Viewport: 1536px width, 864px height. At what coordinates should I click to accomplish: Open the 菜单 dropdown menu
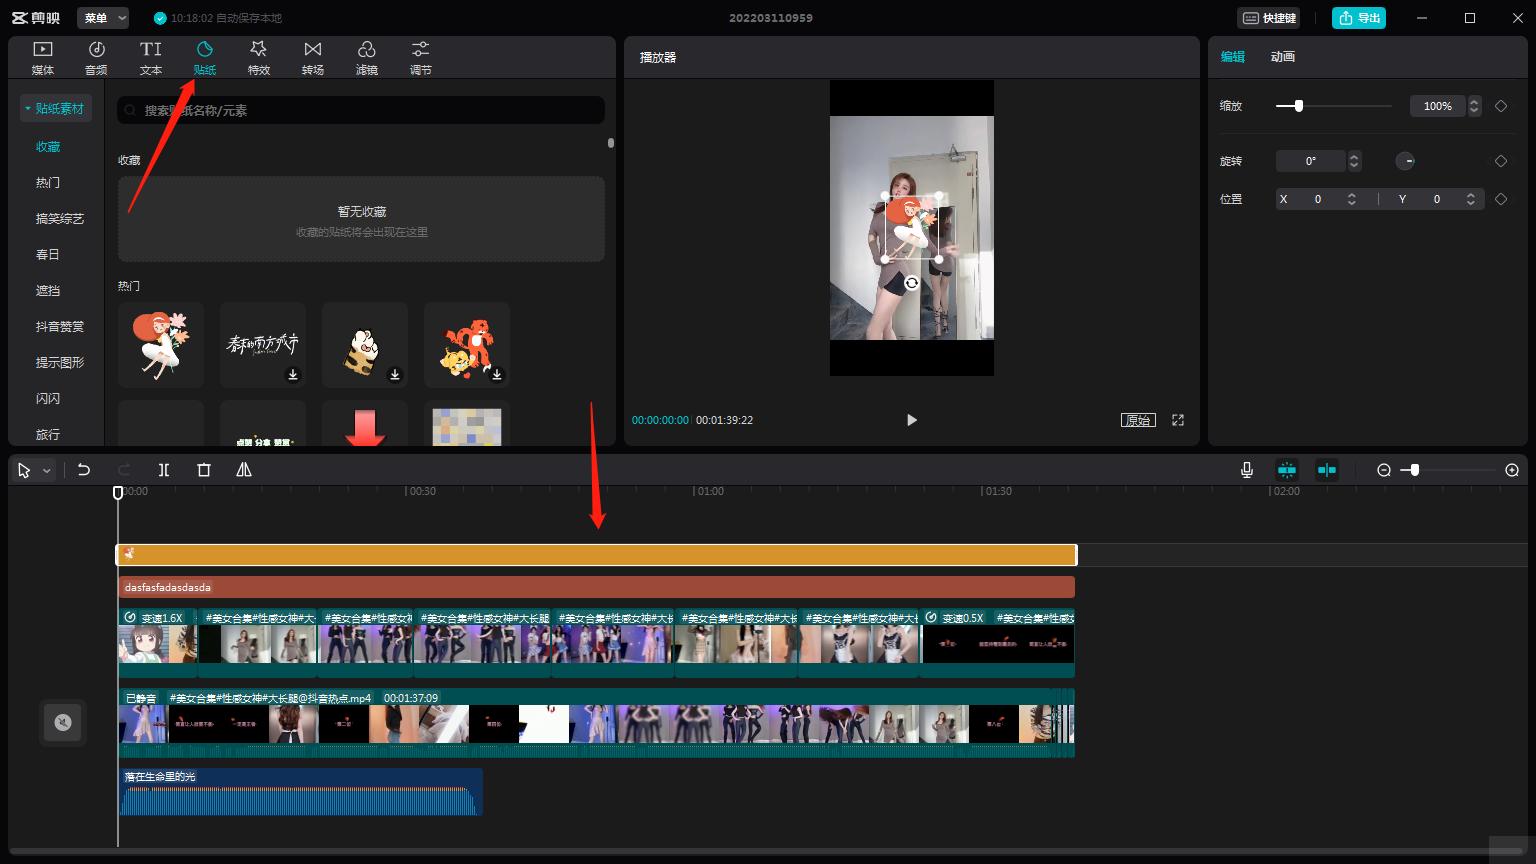(x=103, y=18)
